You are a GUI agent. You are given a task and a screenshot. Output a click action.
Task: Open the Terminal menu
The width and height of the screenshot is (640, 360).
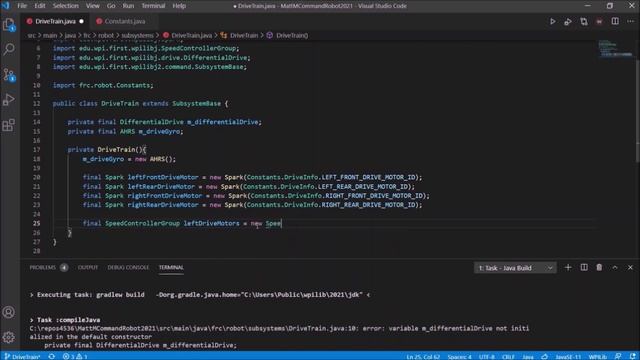coord(153,6)
